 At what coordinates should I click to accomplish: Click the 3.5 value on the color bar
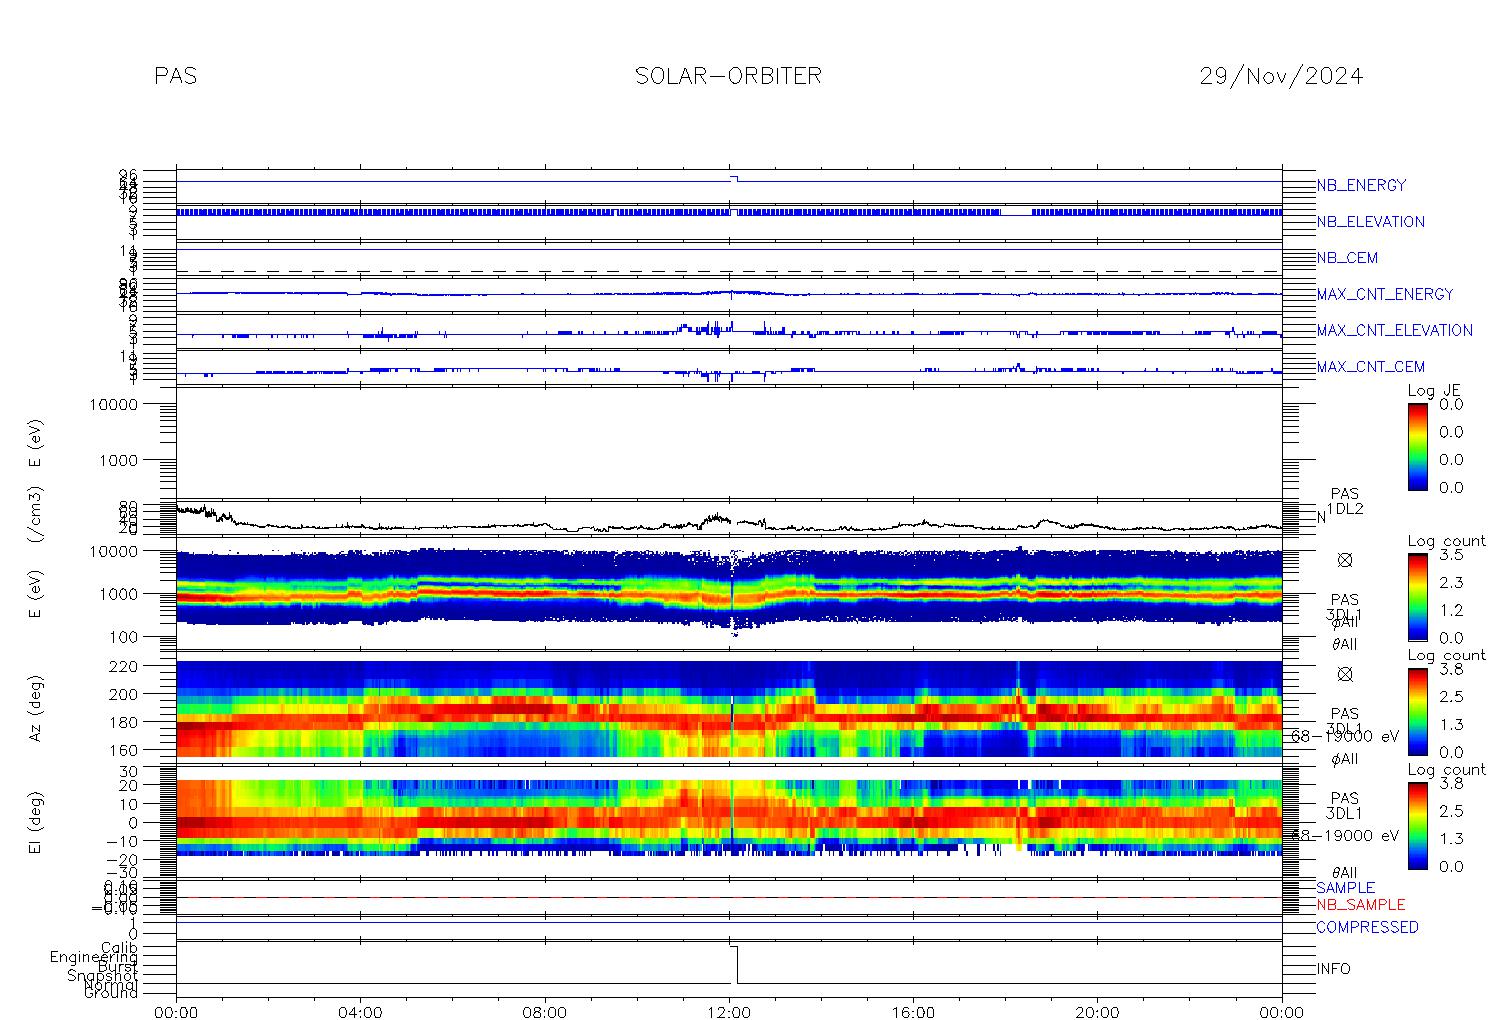[1452, 554]
